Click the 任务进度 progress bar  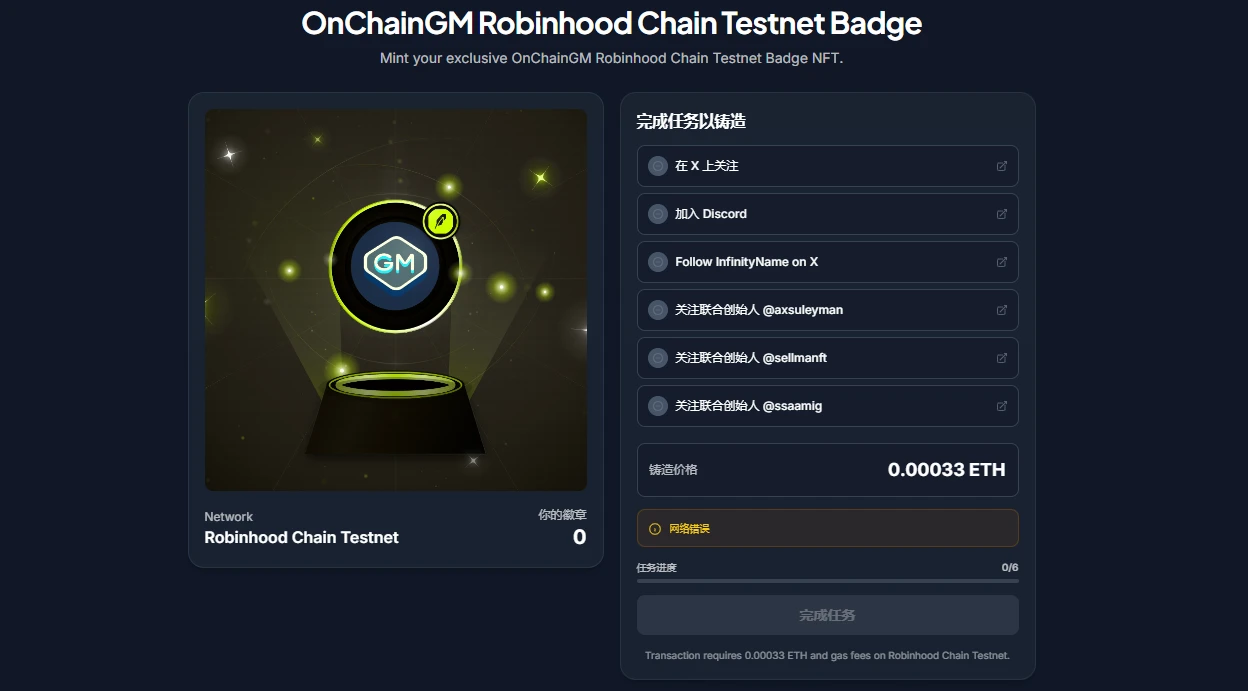827,578
